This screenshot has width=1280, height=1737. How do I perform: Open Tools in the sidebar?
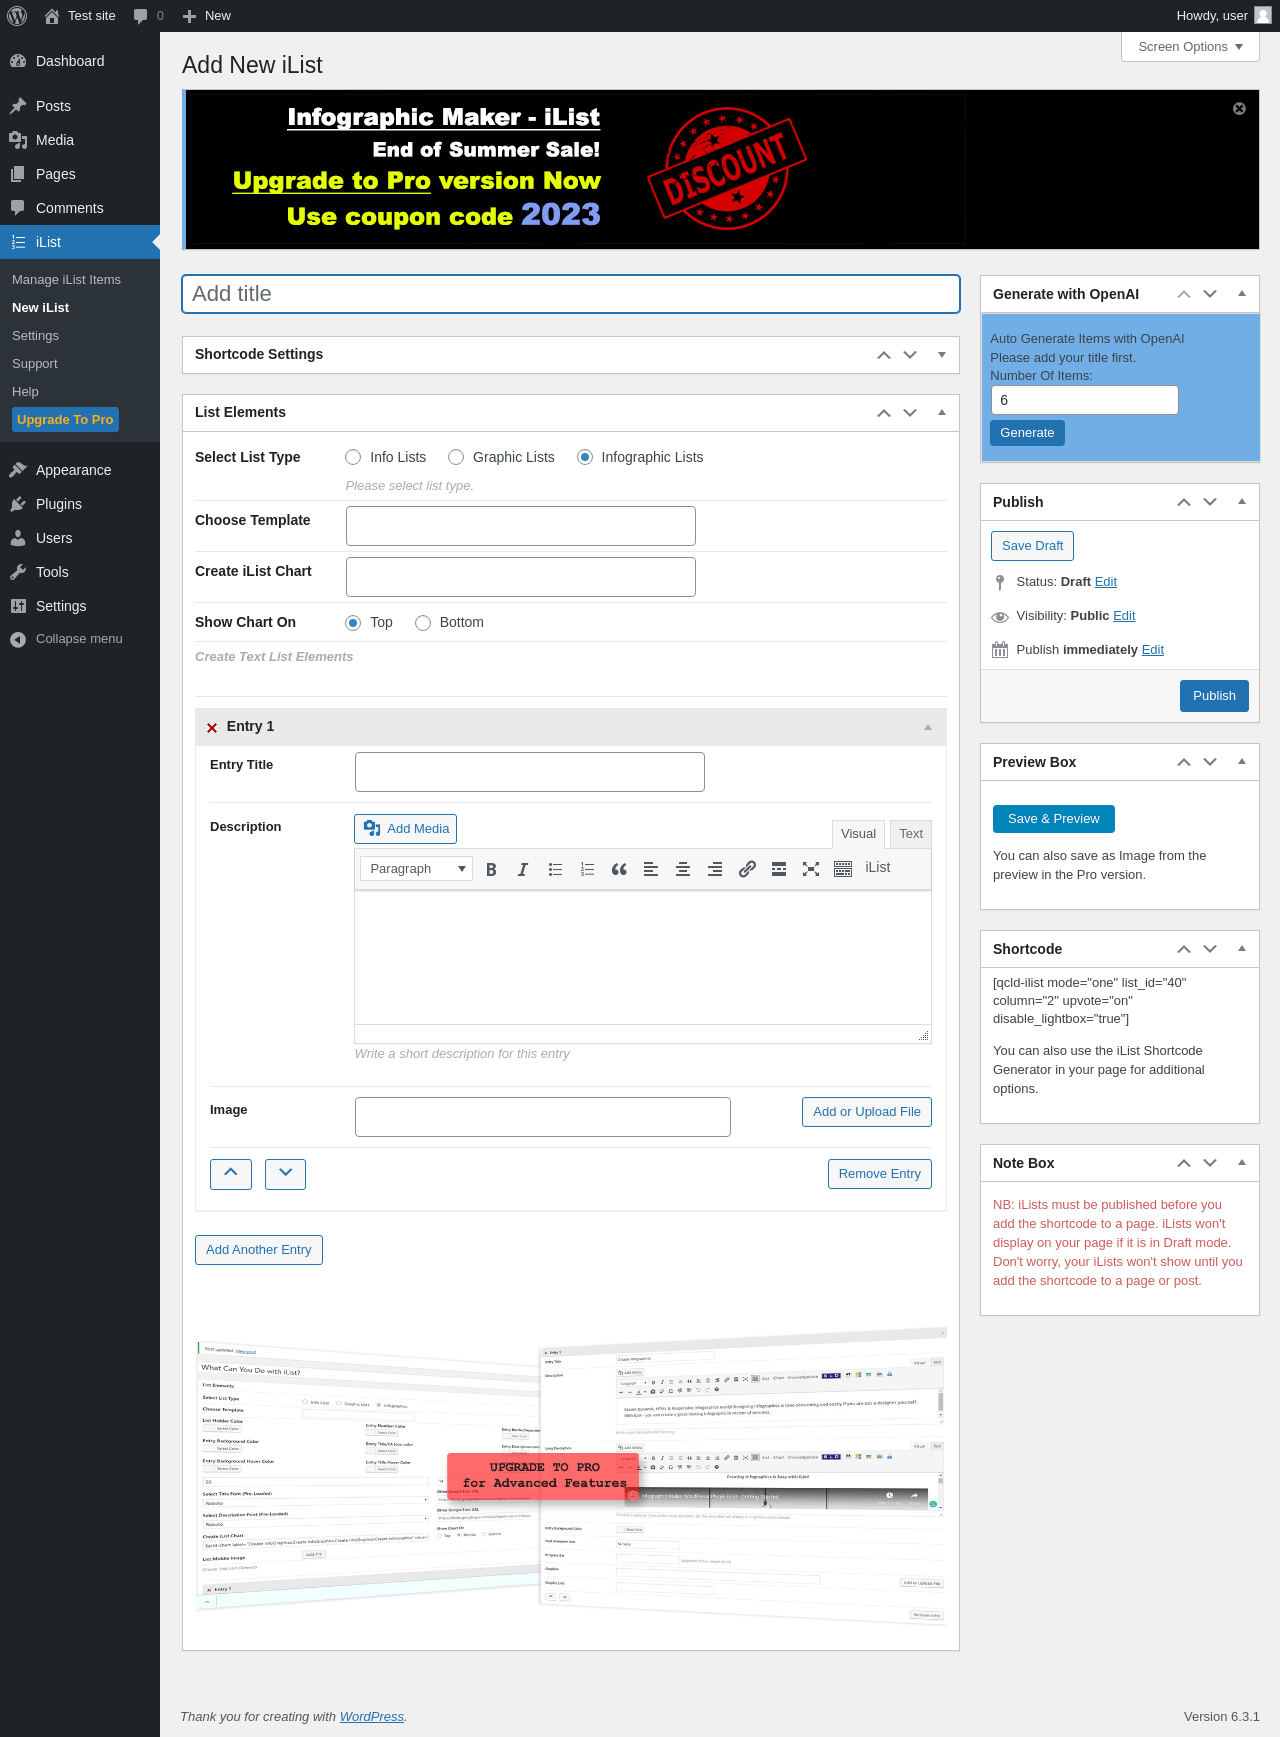pos(80,572)
